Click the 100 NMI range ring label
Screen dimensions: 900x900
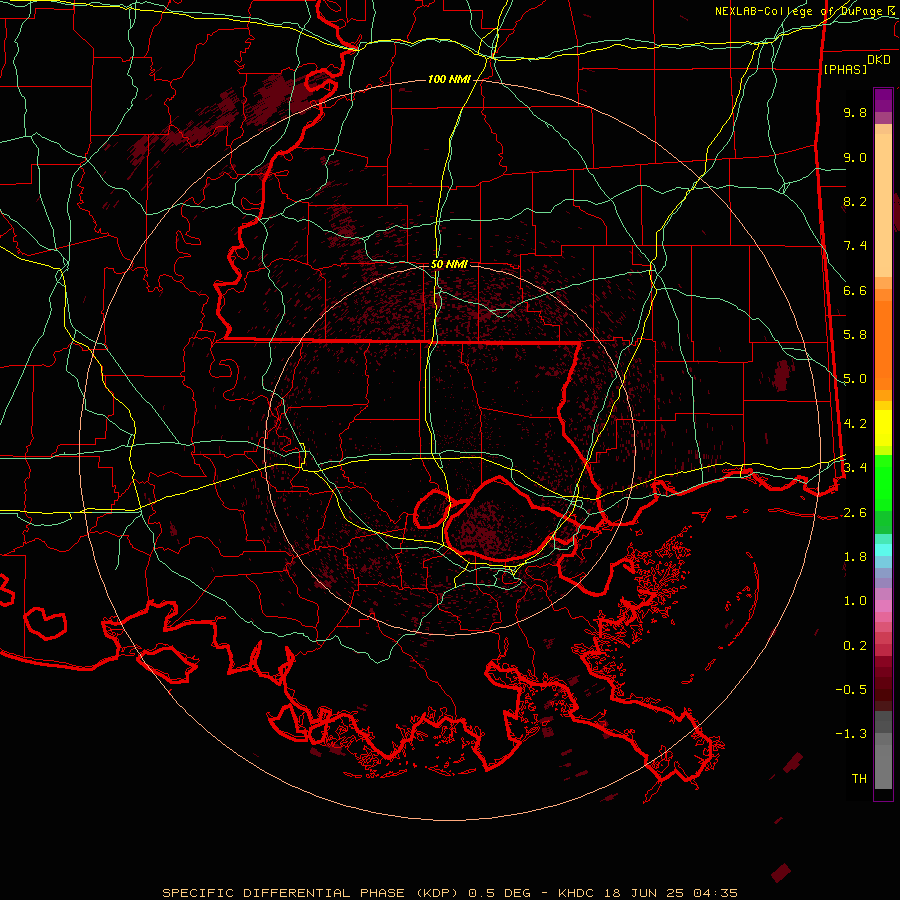point(449,79)
